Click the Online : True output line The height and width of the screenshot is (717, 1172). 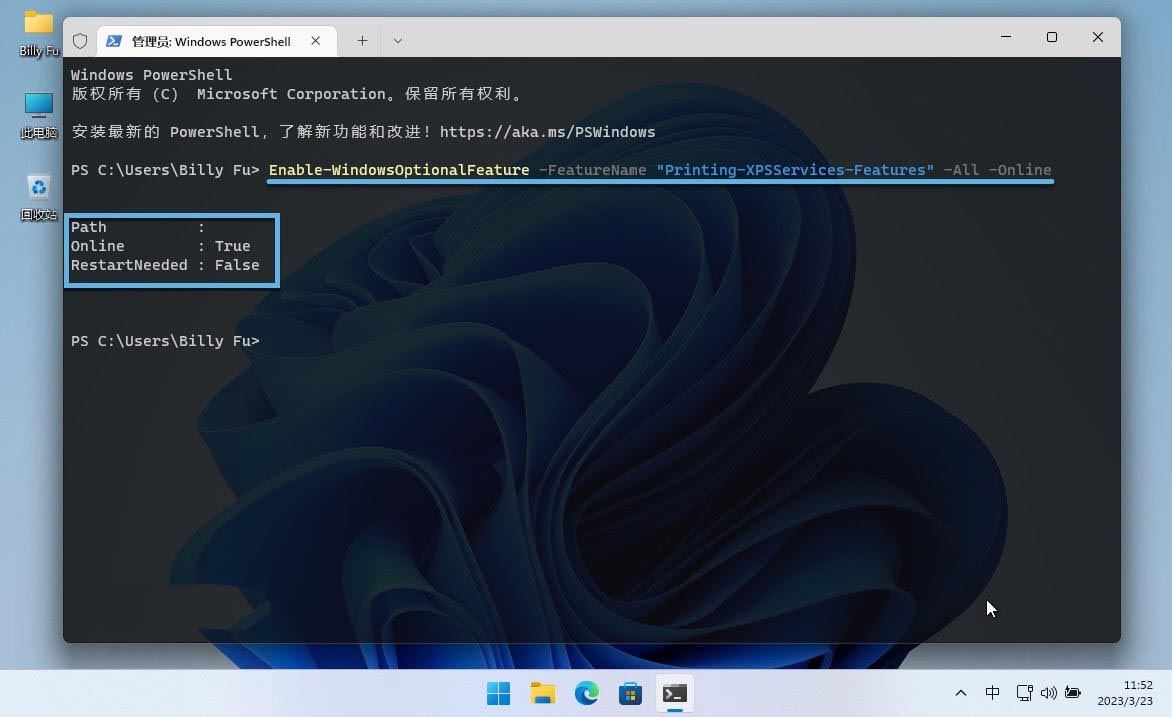161,246
